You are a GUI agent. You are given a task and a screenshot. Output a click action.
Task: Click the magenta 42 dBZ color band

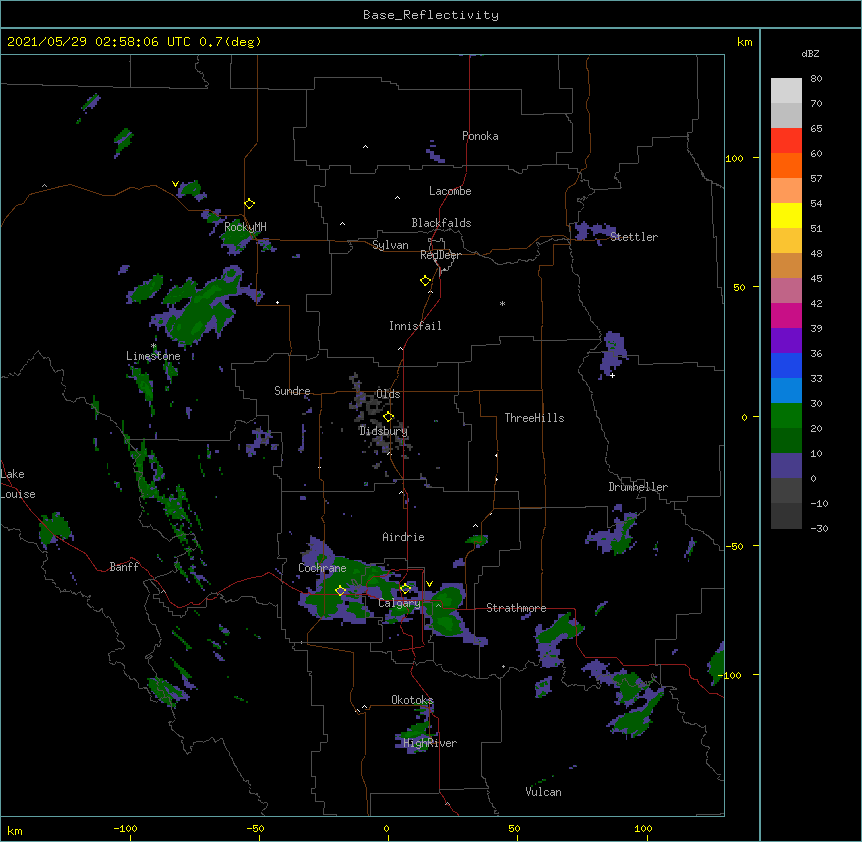[x=786, y=315]
